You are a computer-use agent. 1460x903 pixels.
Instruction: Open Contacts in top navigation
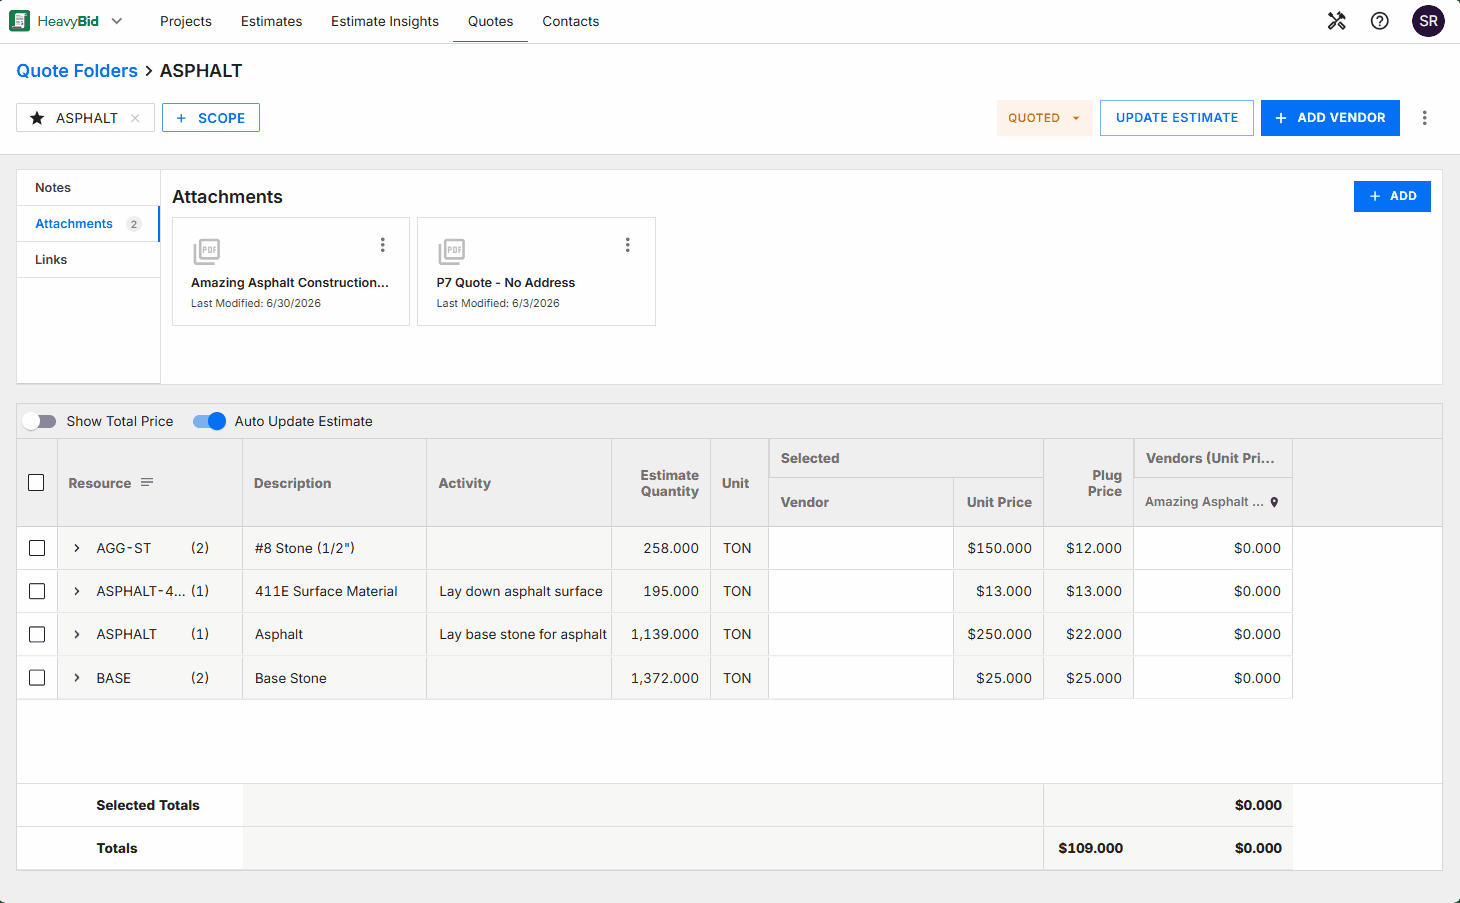[x=571, y=21]
